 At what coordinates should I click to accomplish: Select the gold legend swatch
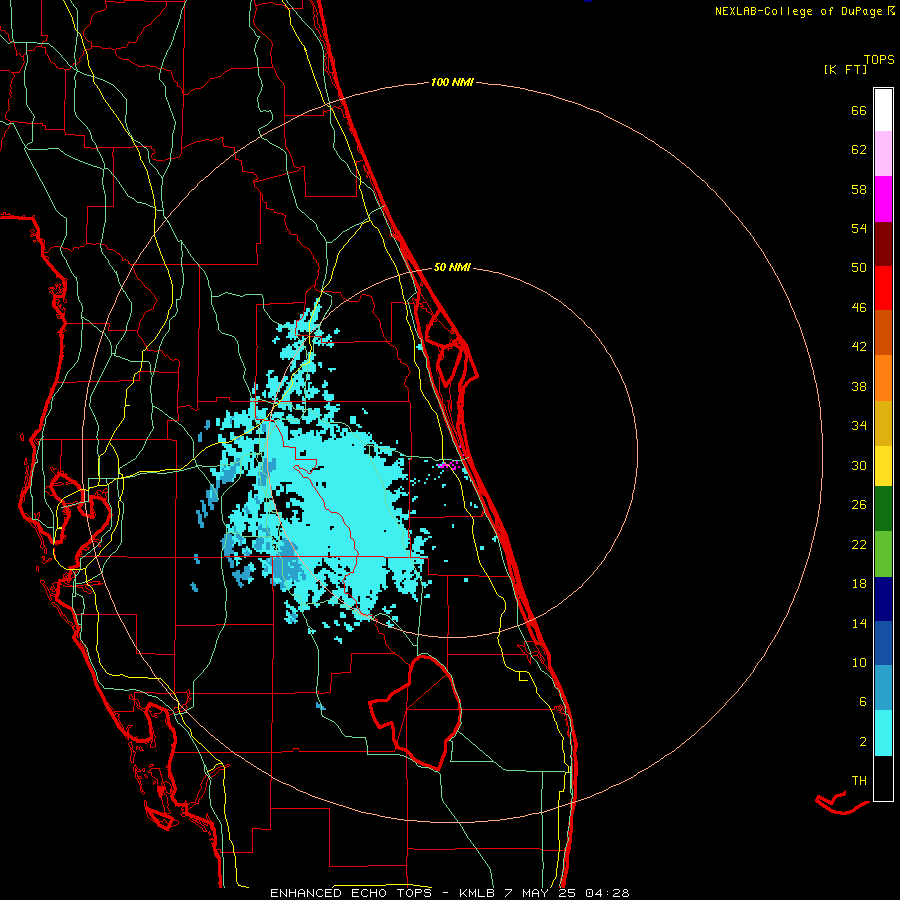pos(883,423)
